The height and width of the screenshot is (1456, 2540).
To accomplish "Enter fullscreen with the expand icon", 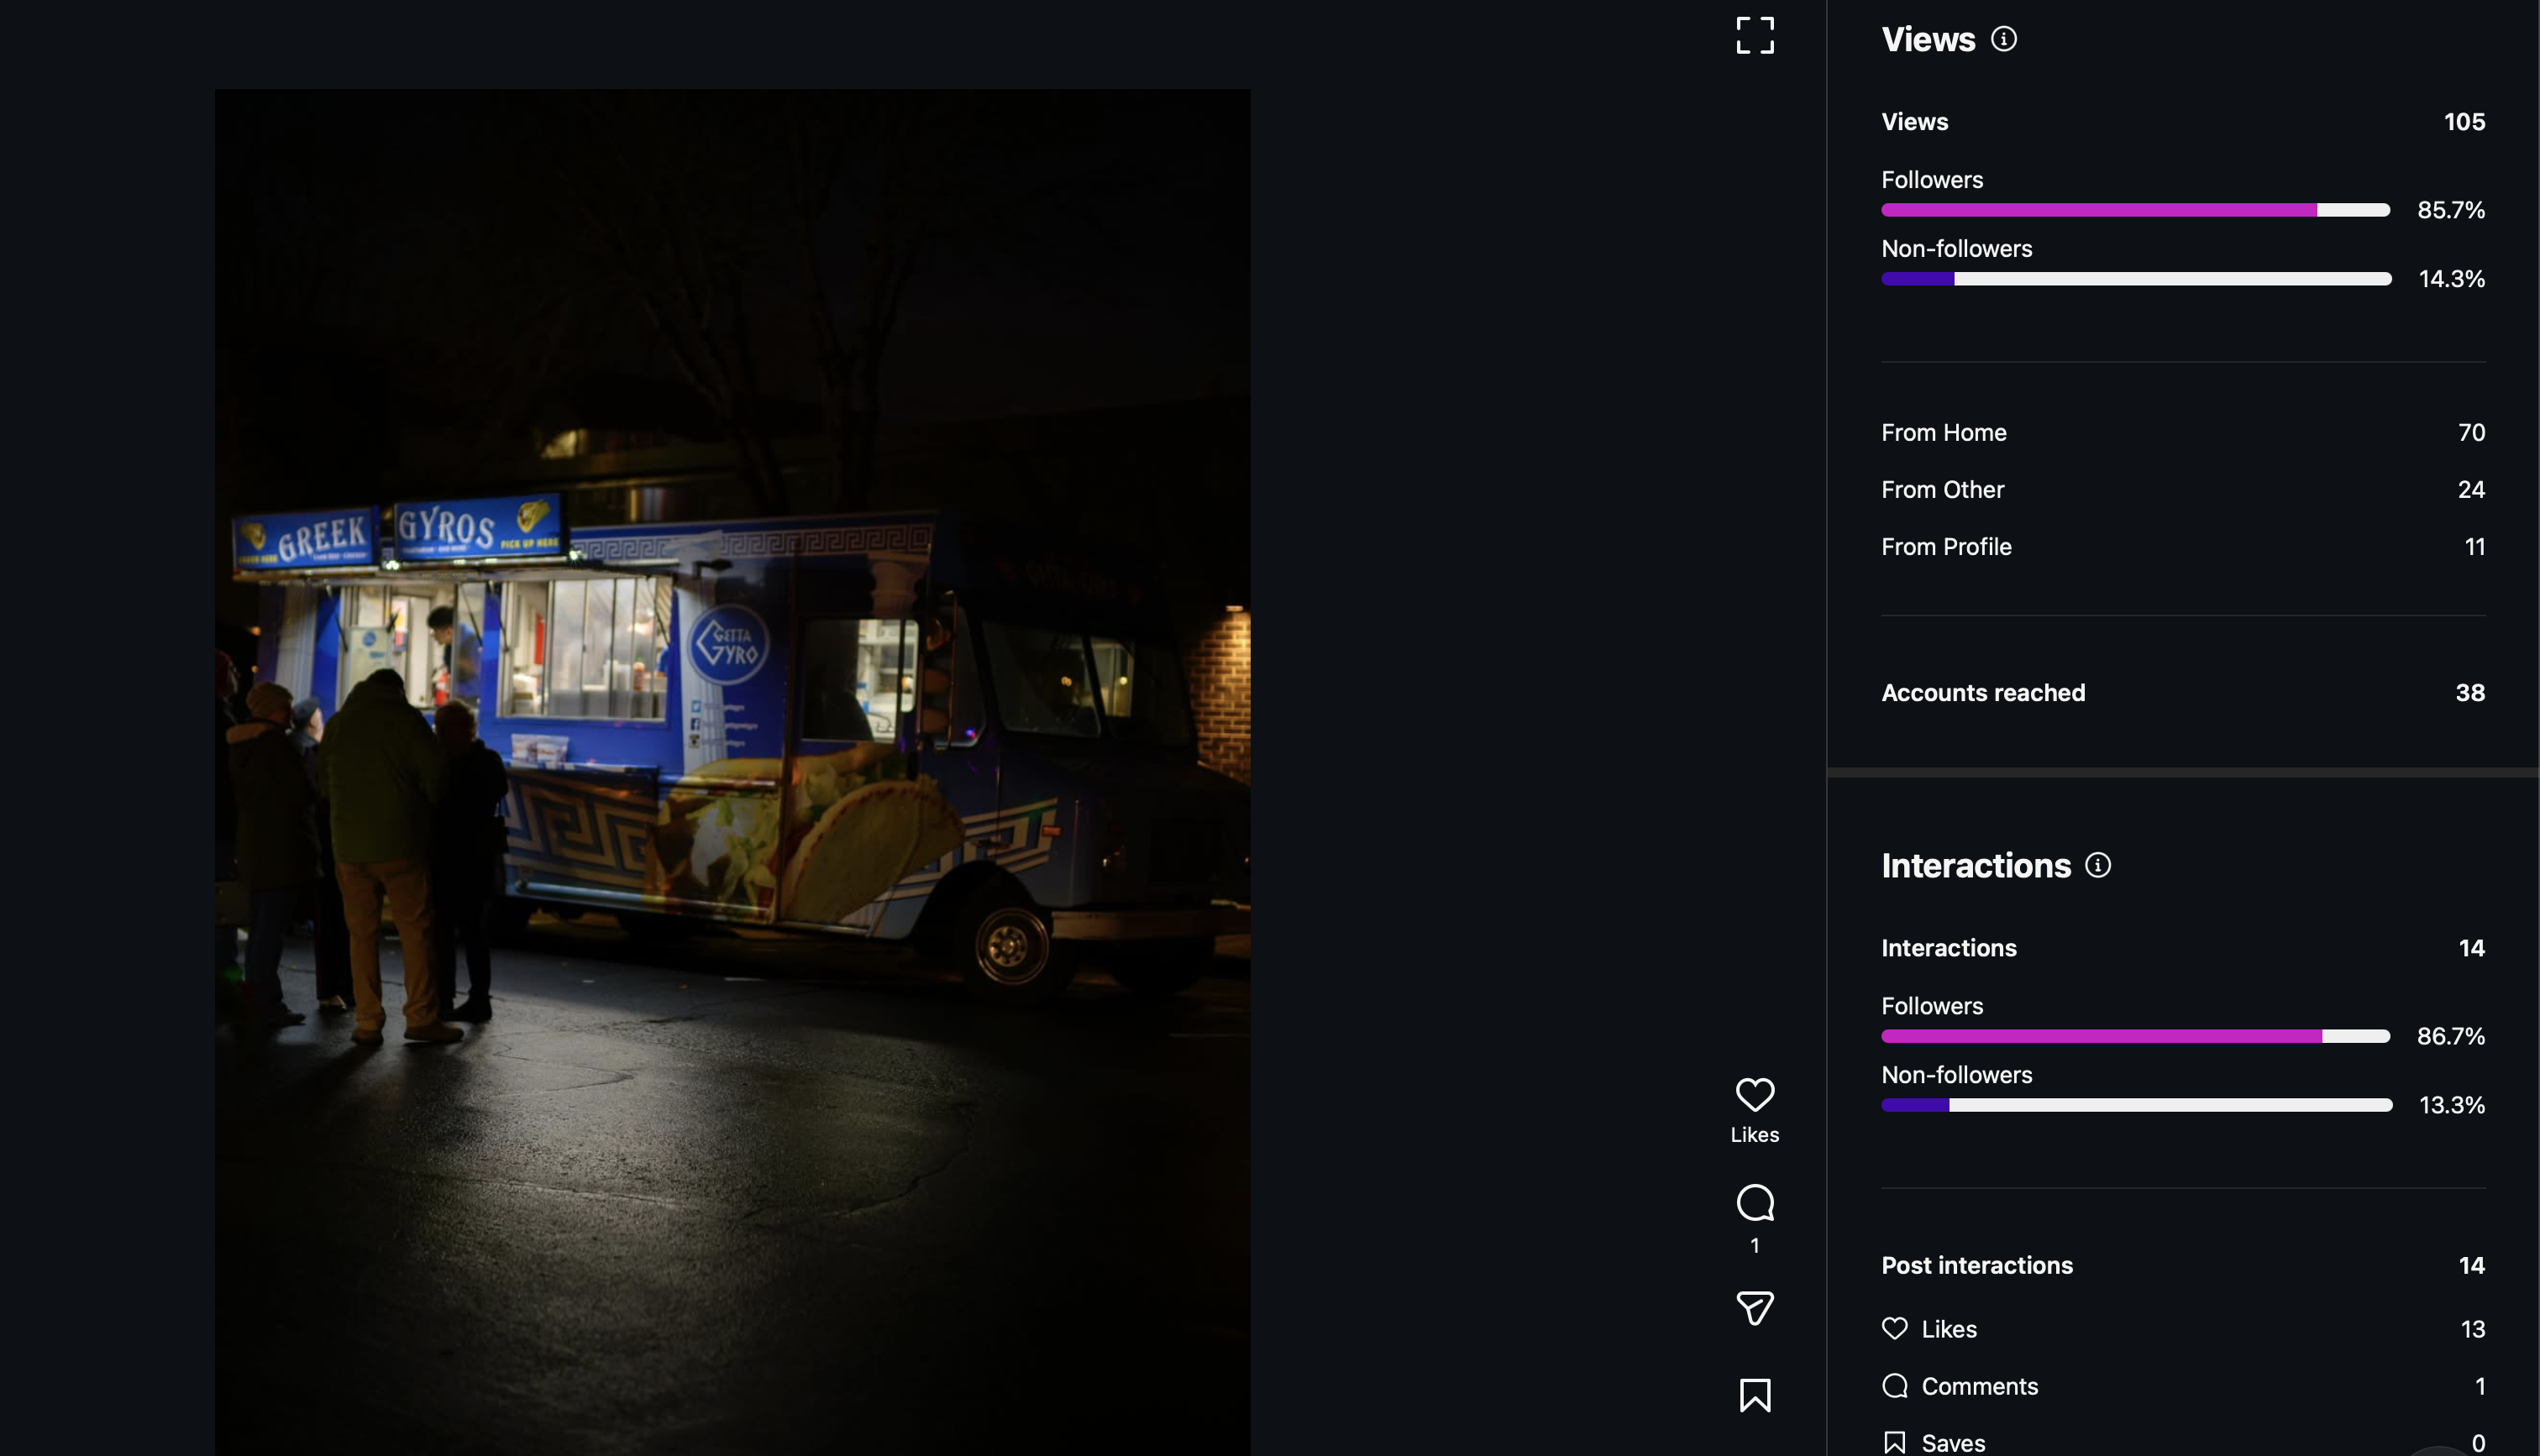I will 1755,36.
